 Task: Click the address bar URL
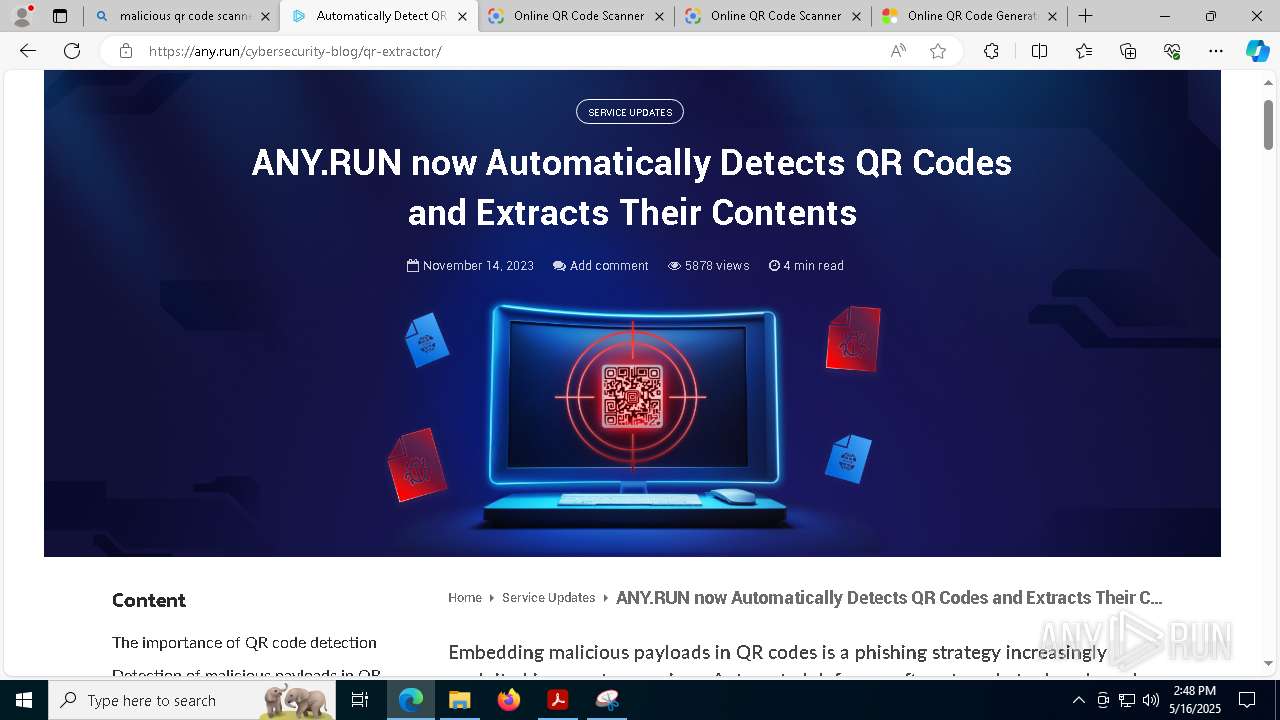coord(295,51)
